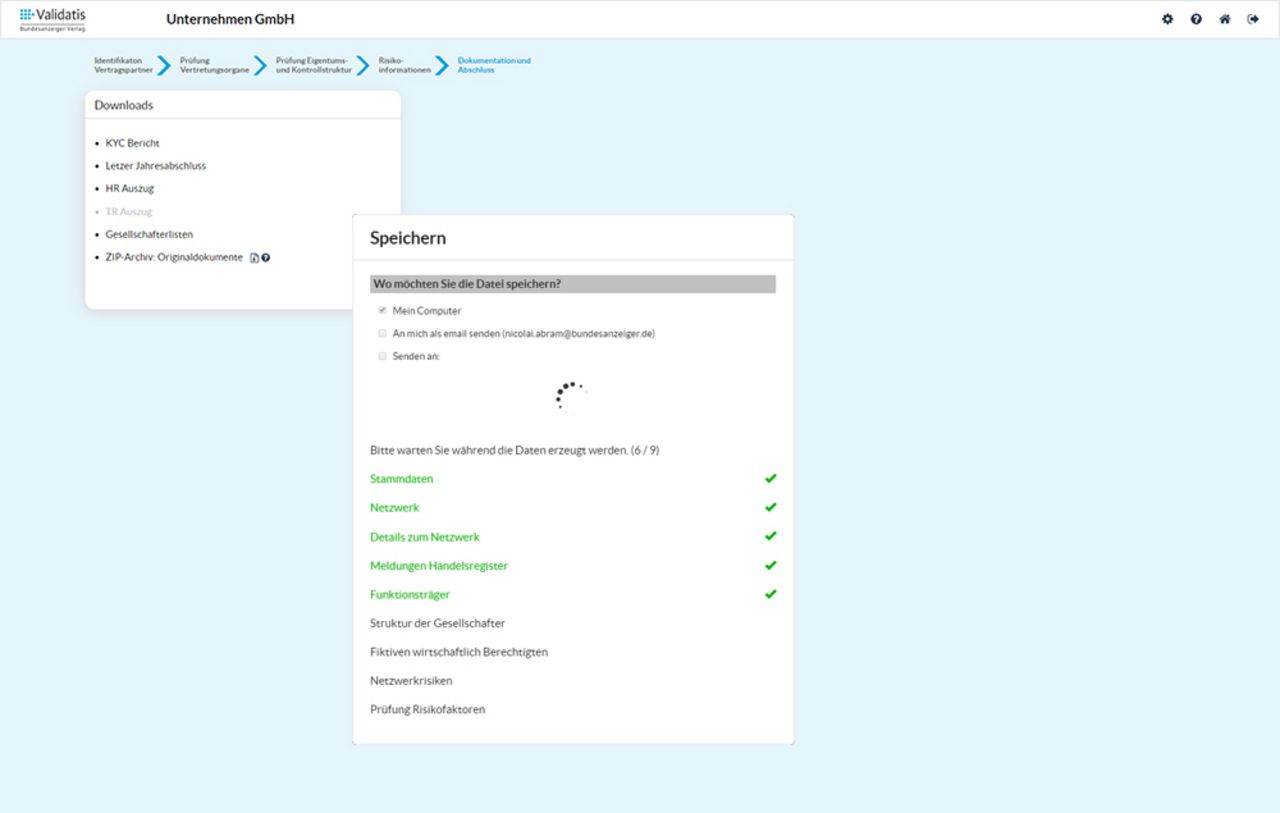
Task: Click the loading spinner
Action: (x=570, y=397)
